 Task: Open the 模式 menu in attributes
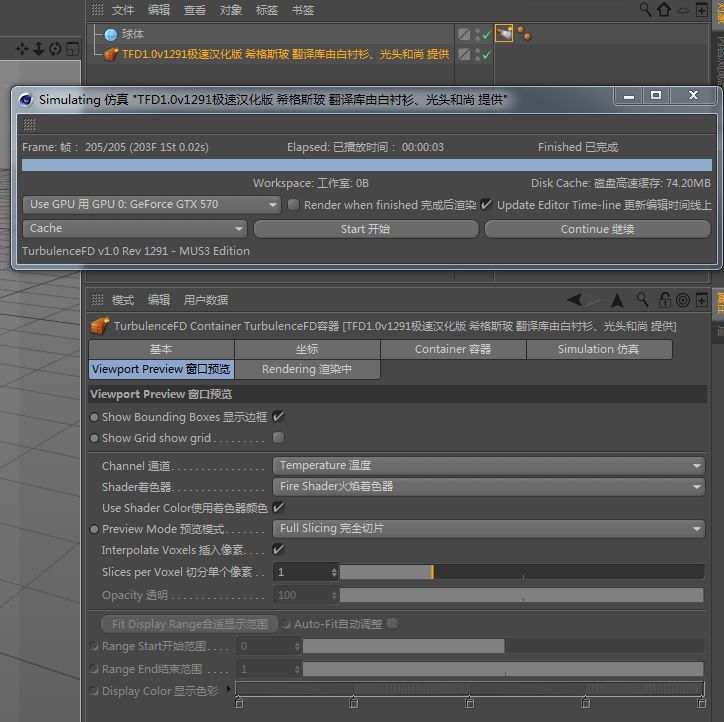click(x=123, y=300)
